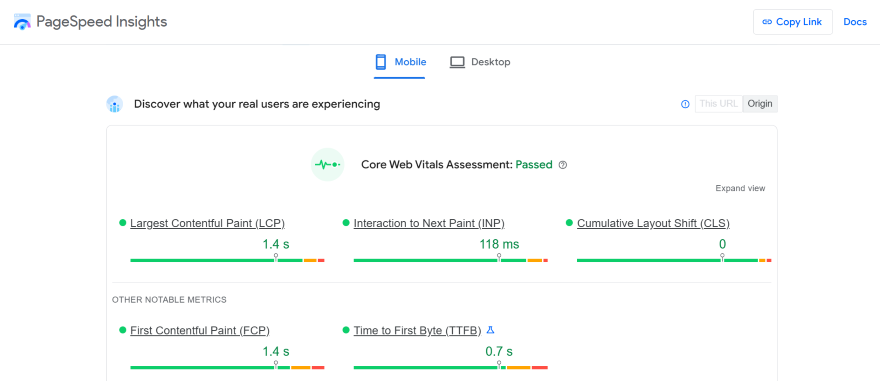Screen dimensions: 880x381
Task: Click the PageSpeed Insights logo icon
Action: click(22, 22)
